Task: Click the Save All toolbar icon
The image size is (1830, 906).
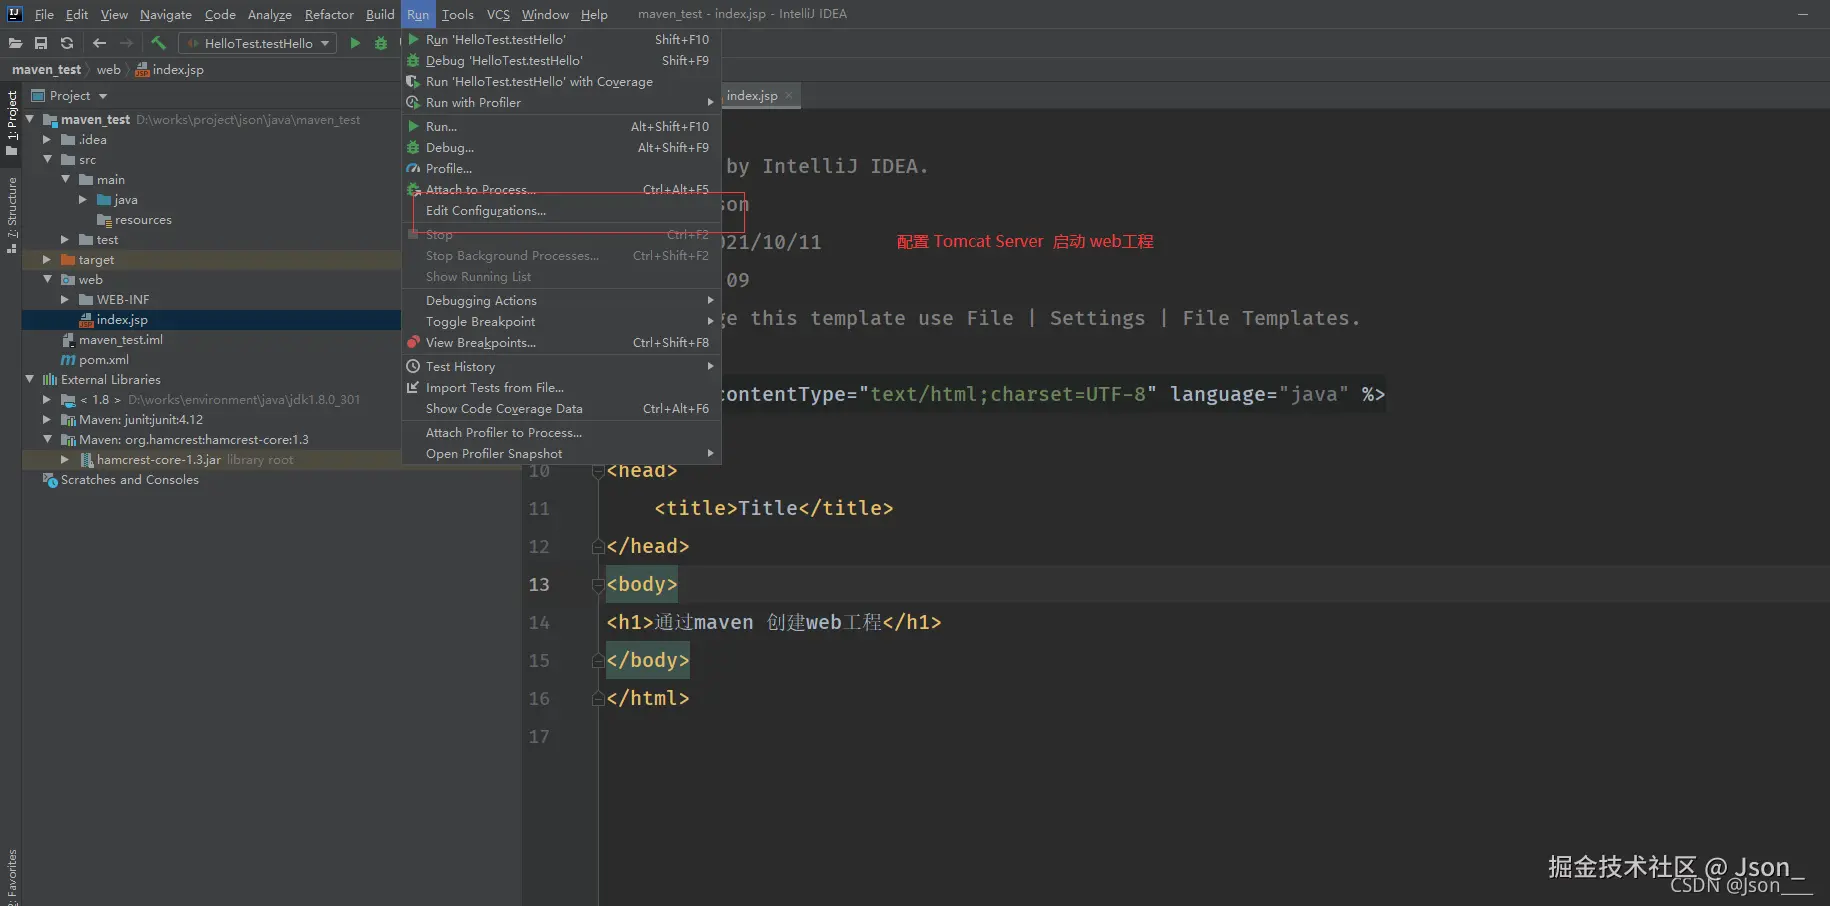Action: click(41, 43)
